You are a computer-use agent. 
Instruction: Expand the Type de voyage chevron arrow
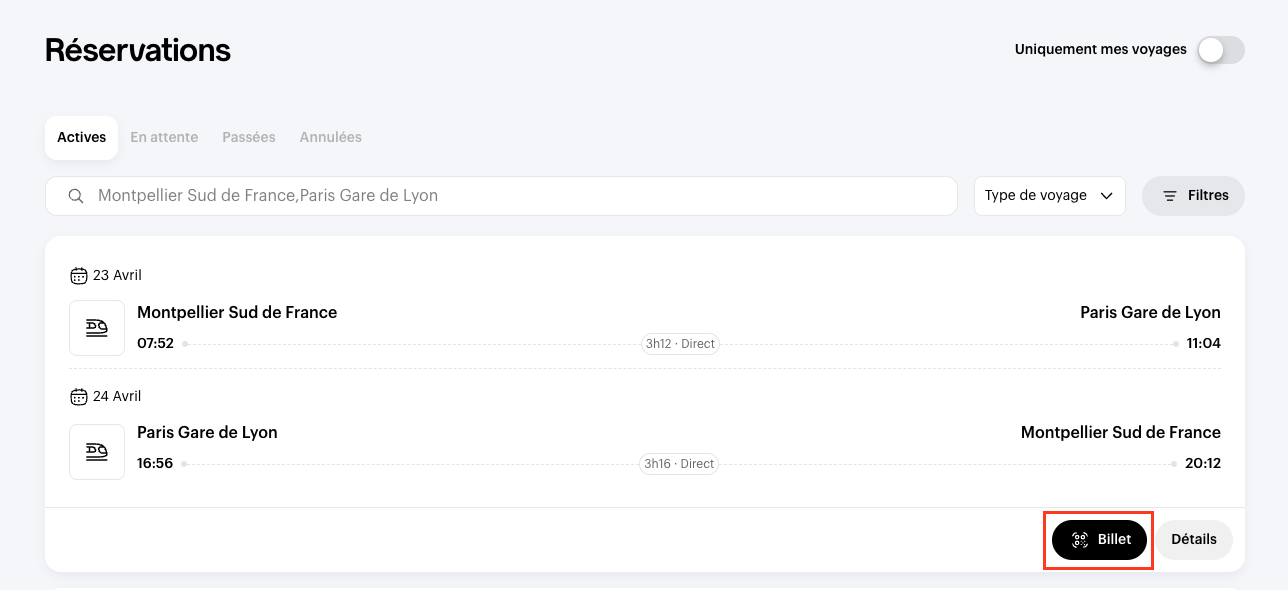coord(1107,196)
